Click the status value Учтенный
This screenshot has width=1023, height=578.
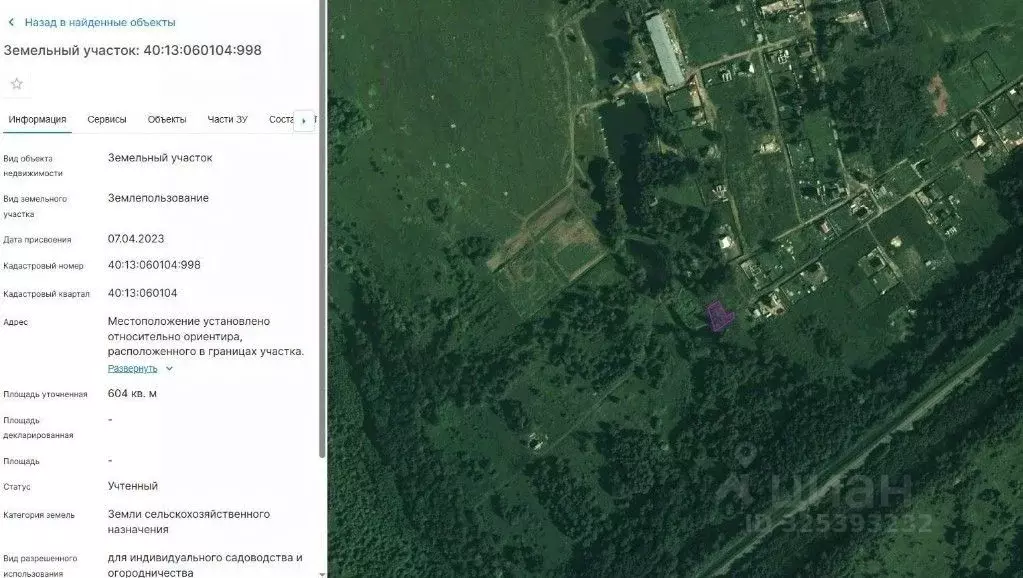(x=132, y=486)
